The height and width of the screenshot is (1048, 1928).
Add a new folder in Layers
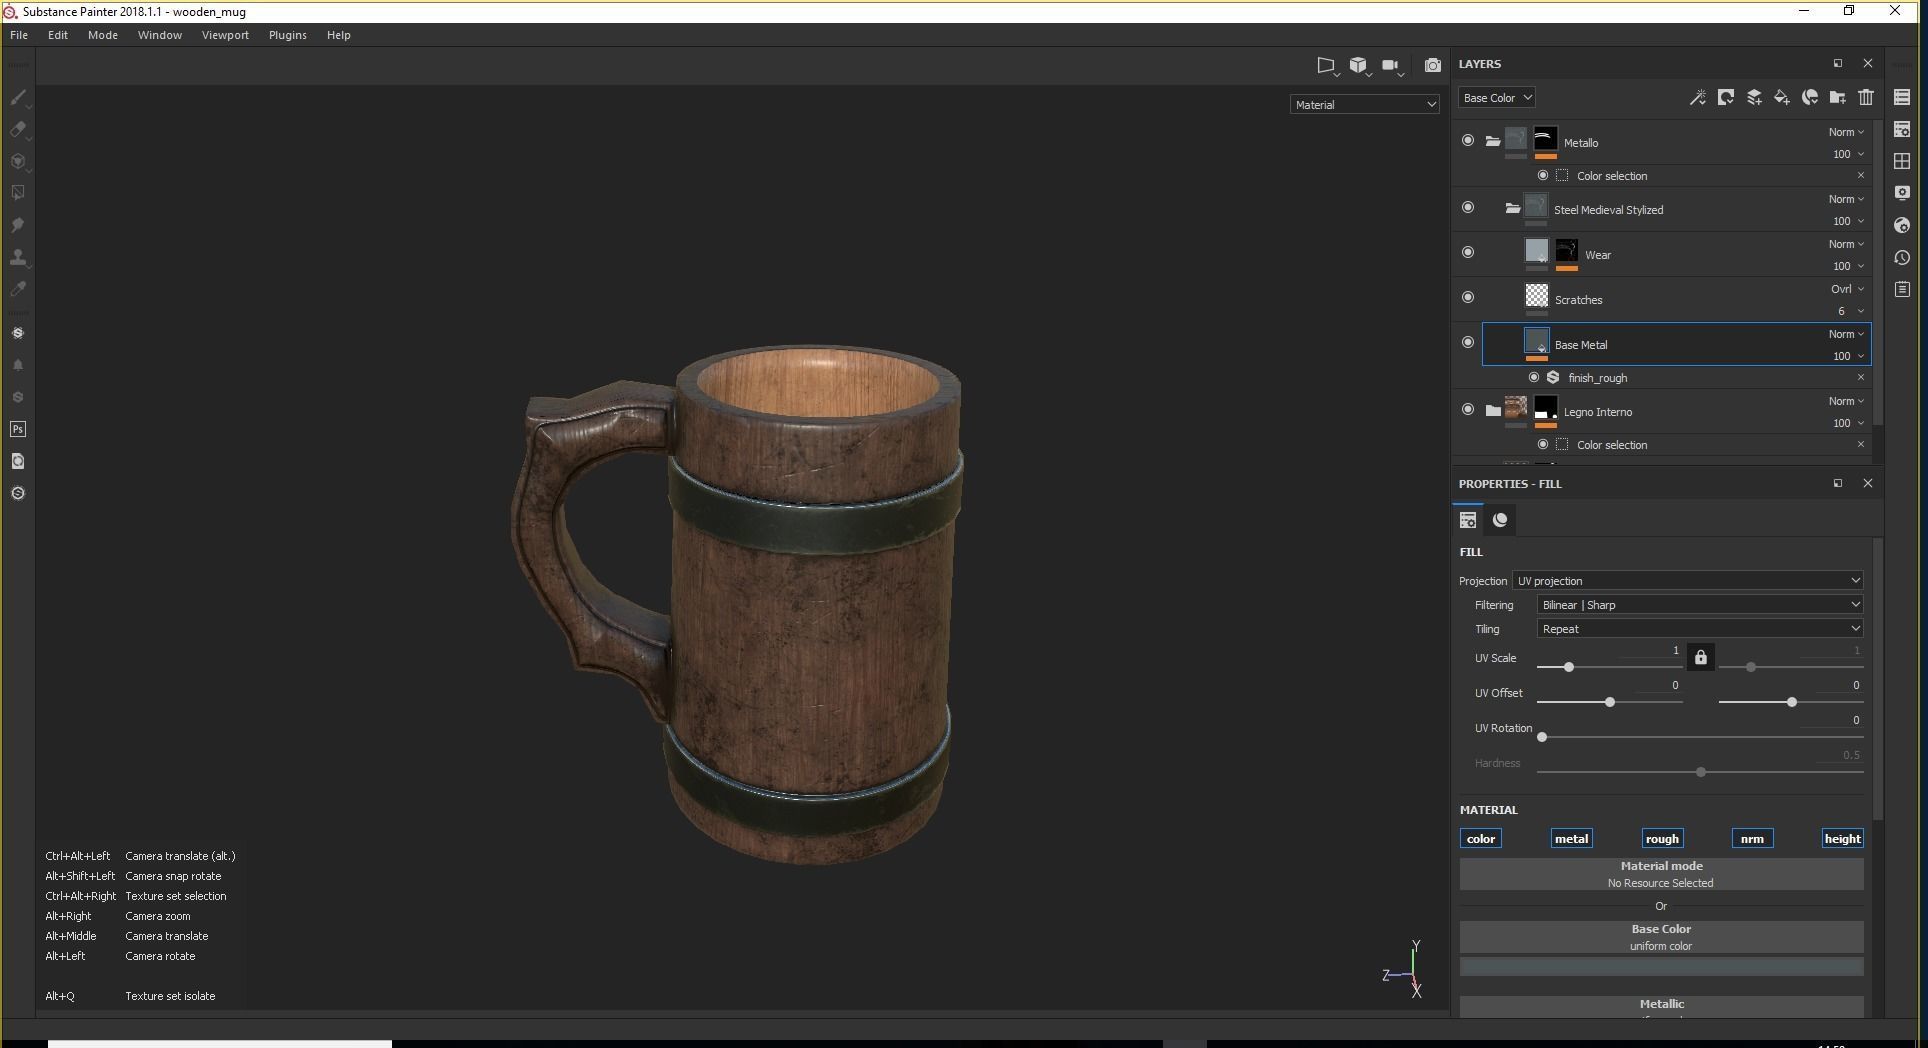coord(1838,97)
